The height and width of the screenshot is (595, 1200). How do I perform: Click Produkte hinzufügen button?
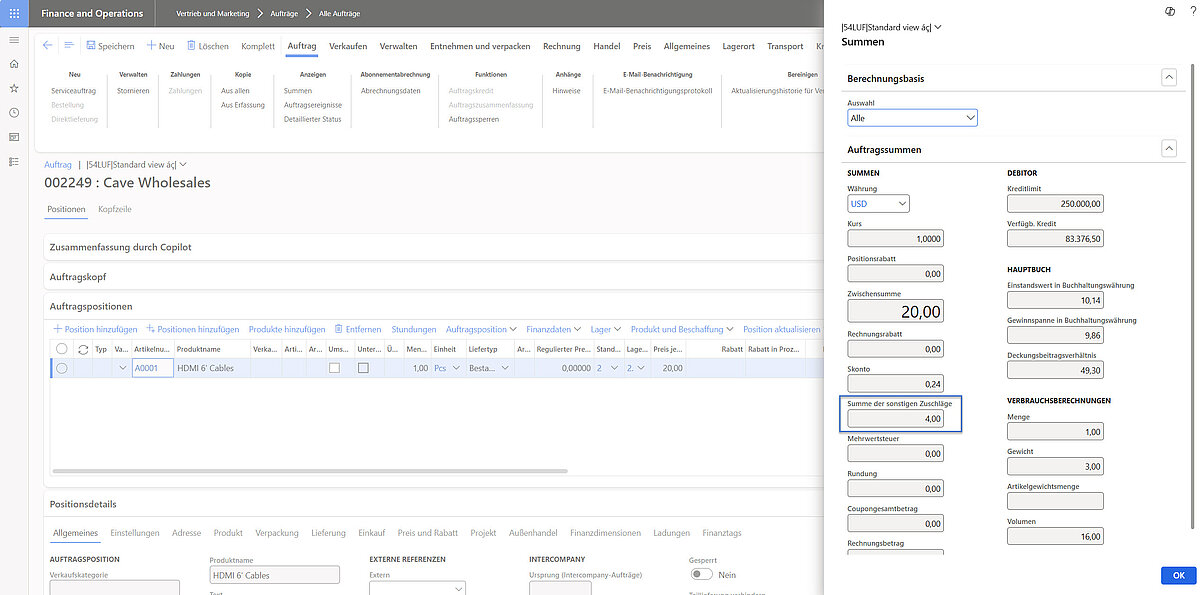pyautogui.click(x=287, y=329)
